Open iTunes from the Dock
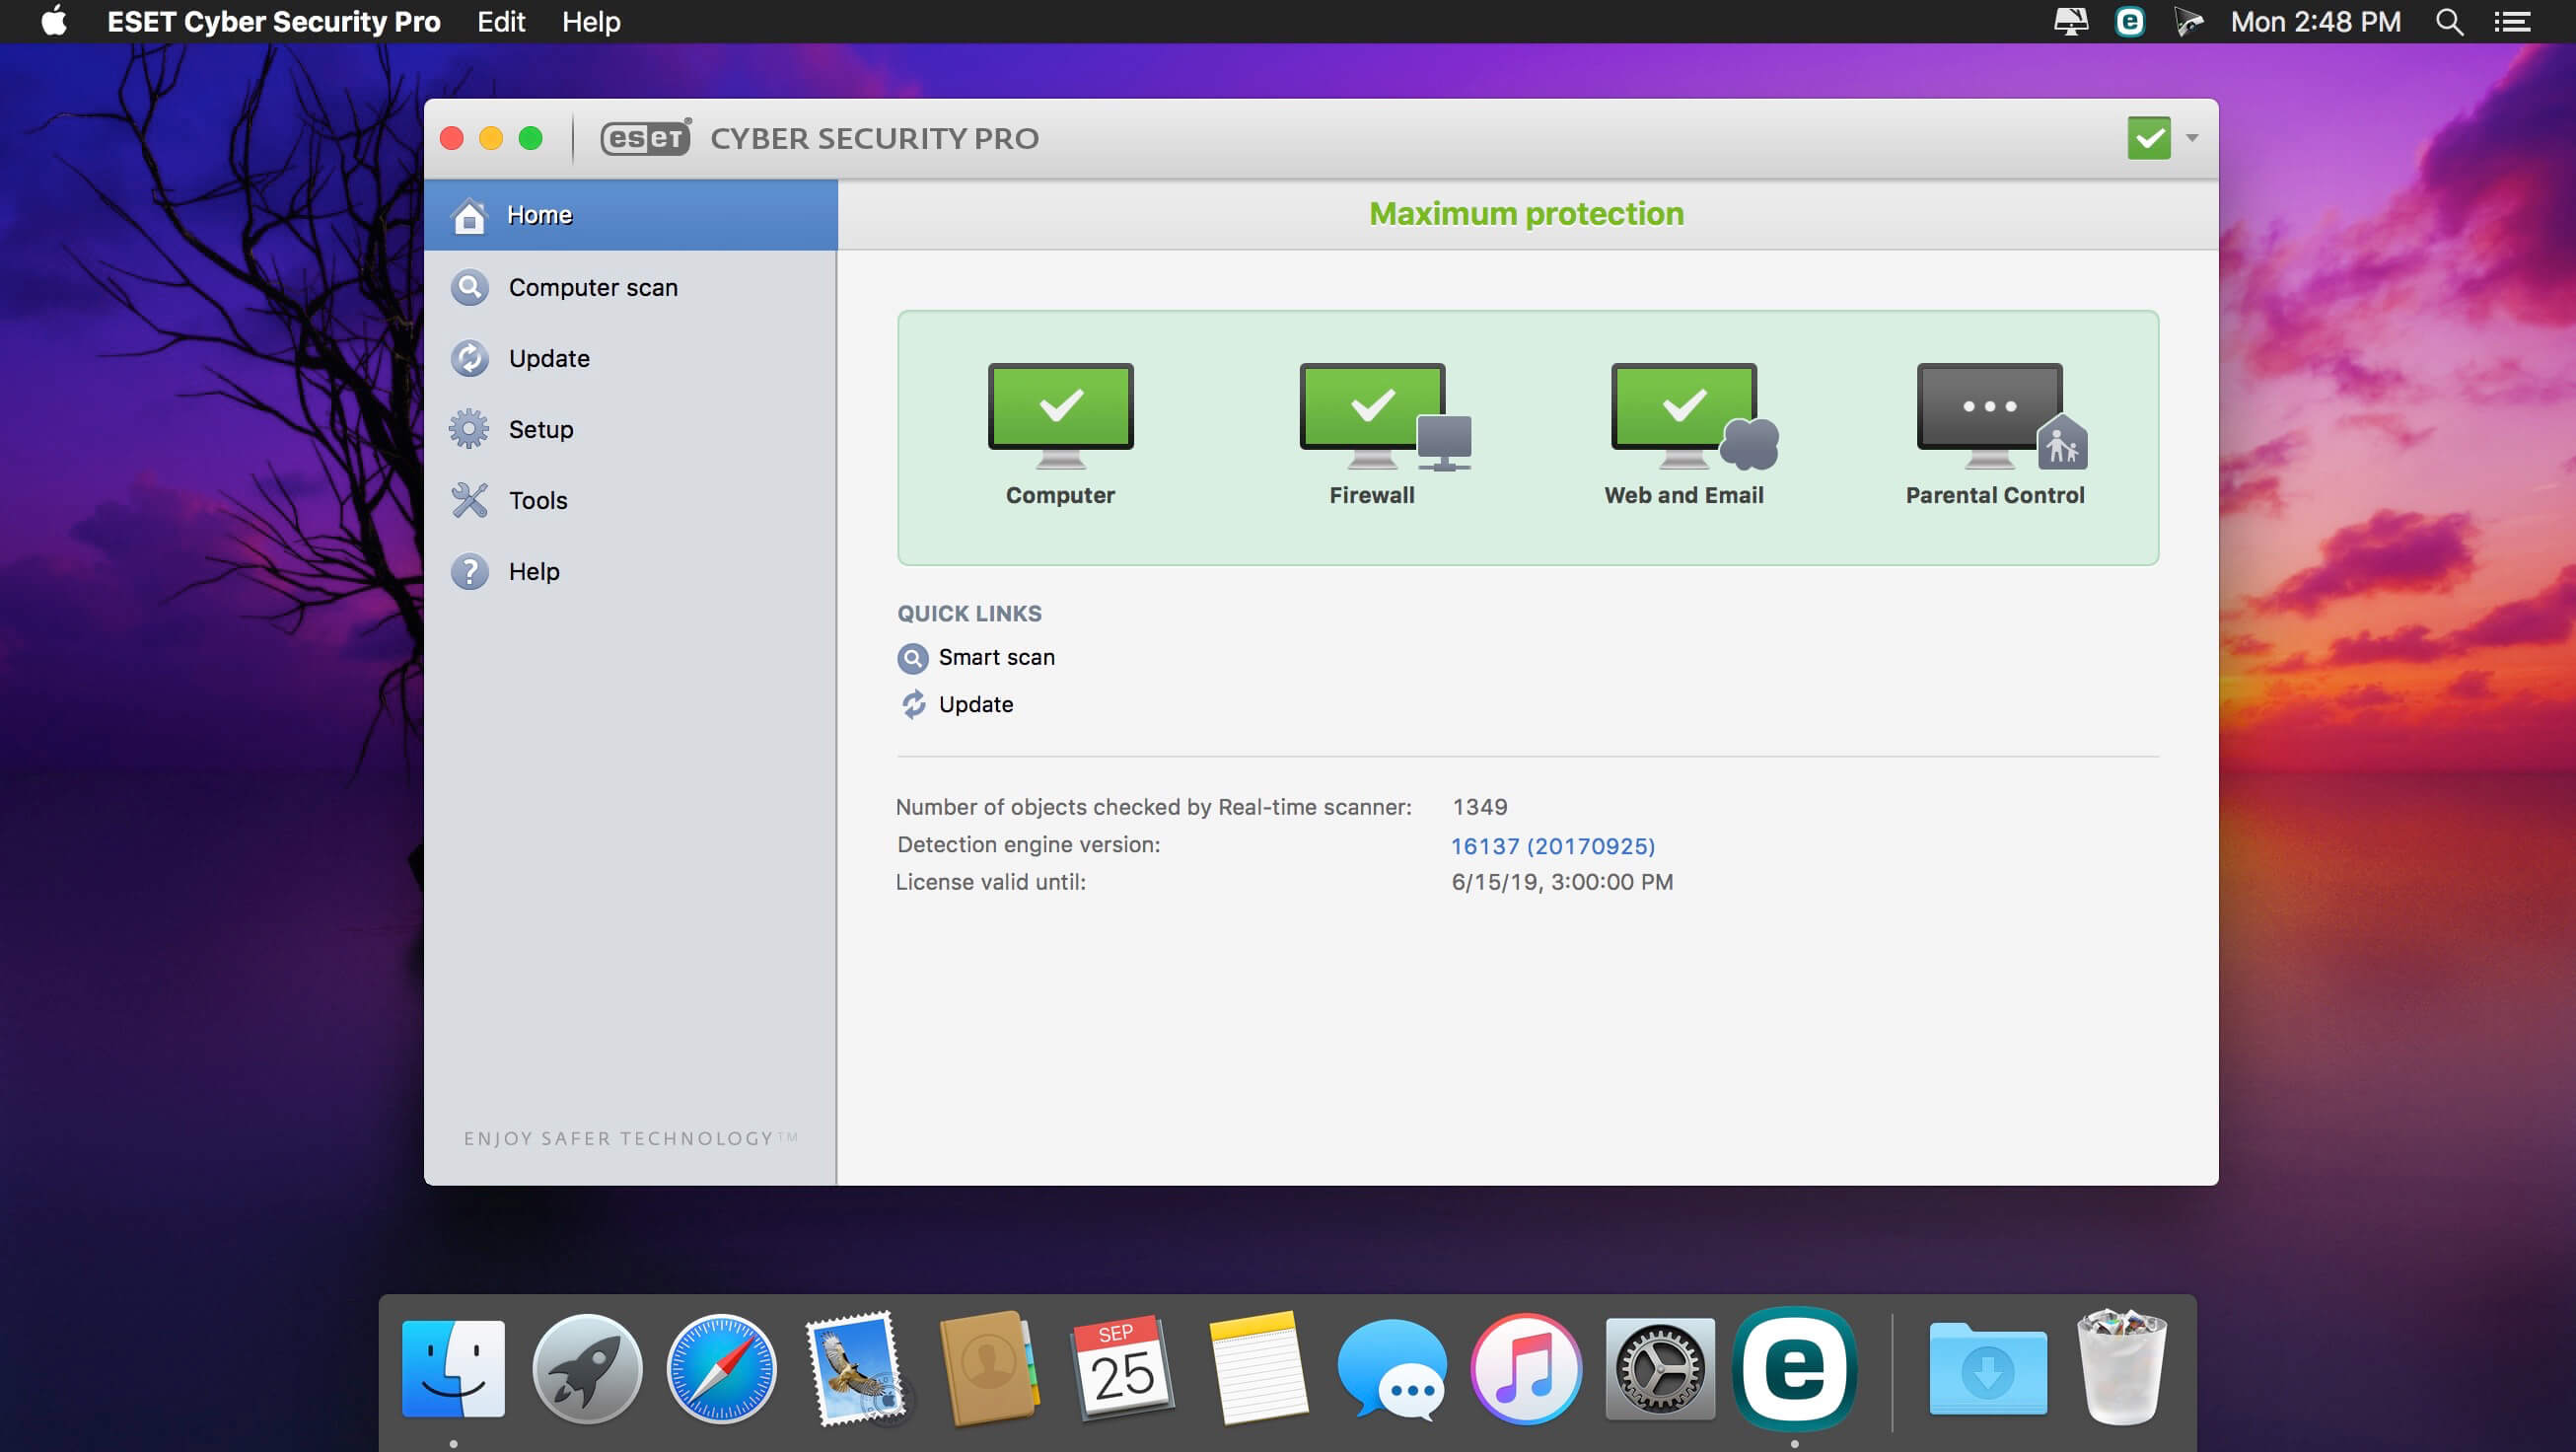Screen dimensions: 2576x1452 point(1526,1368)
